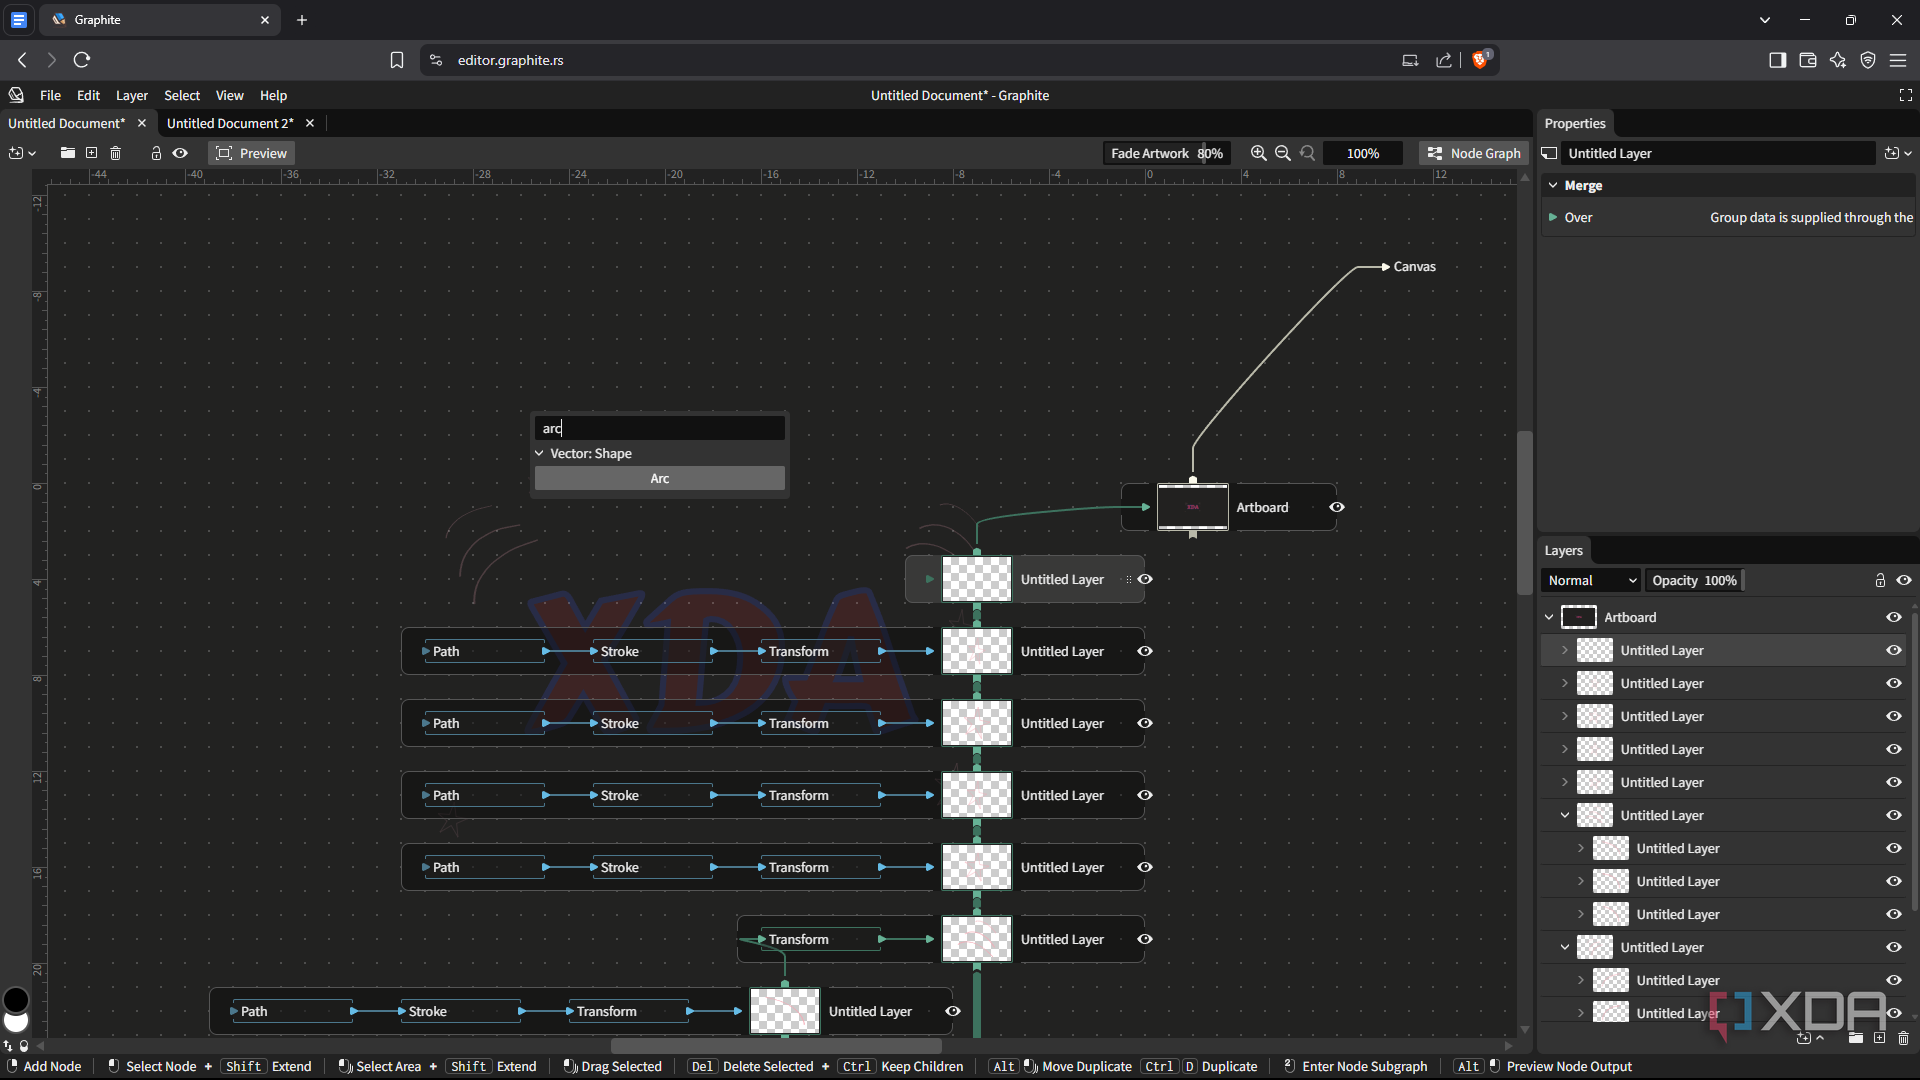Close the Untitled Document* tab
Image resolution: width=1920 pixels, height=1080 pixels.
[141, 123]
